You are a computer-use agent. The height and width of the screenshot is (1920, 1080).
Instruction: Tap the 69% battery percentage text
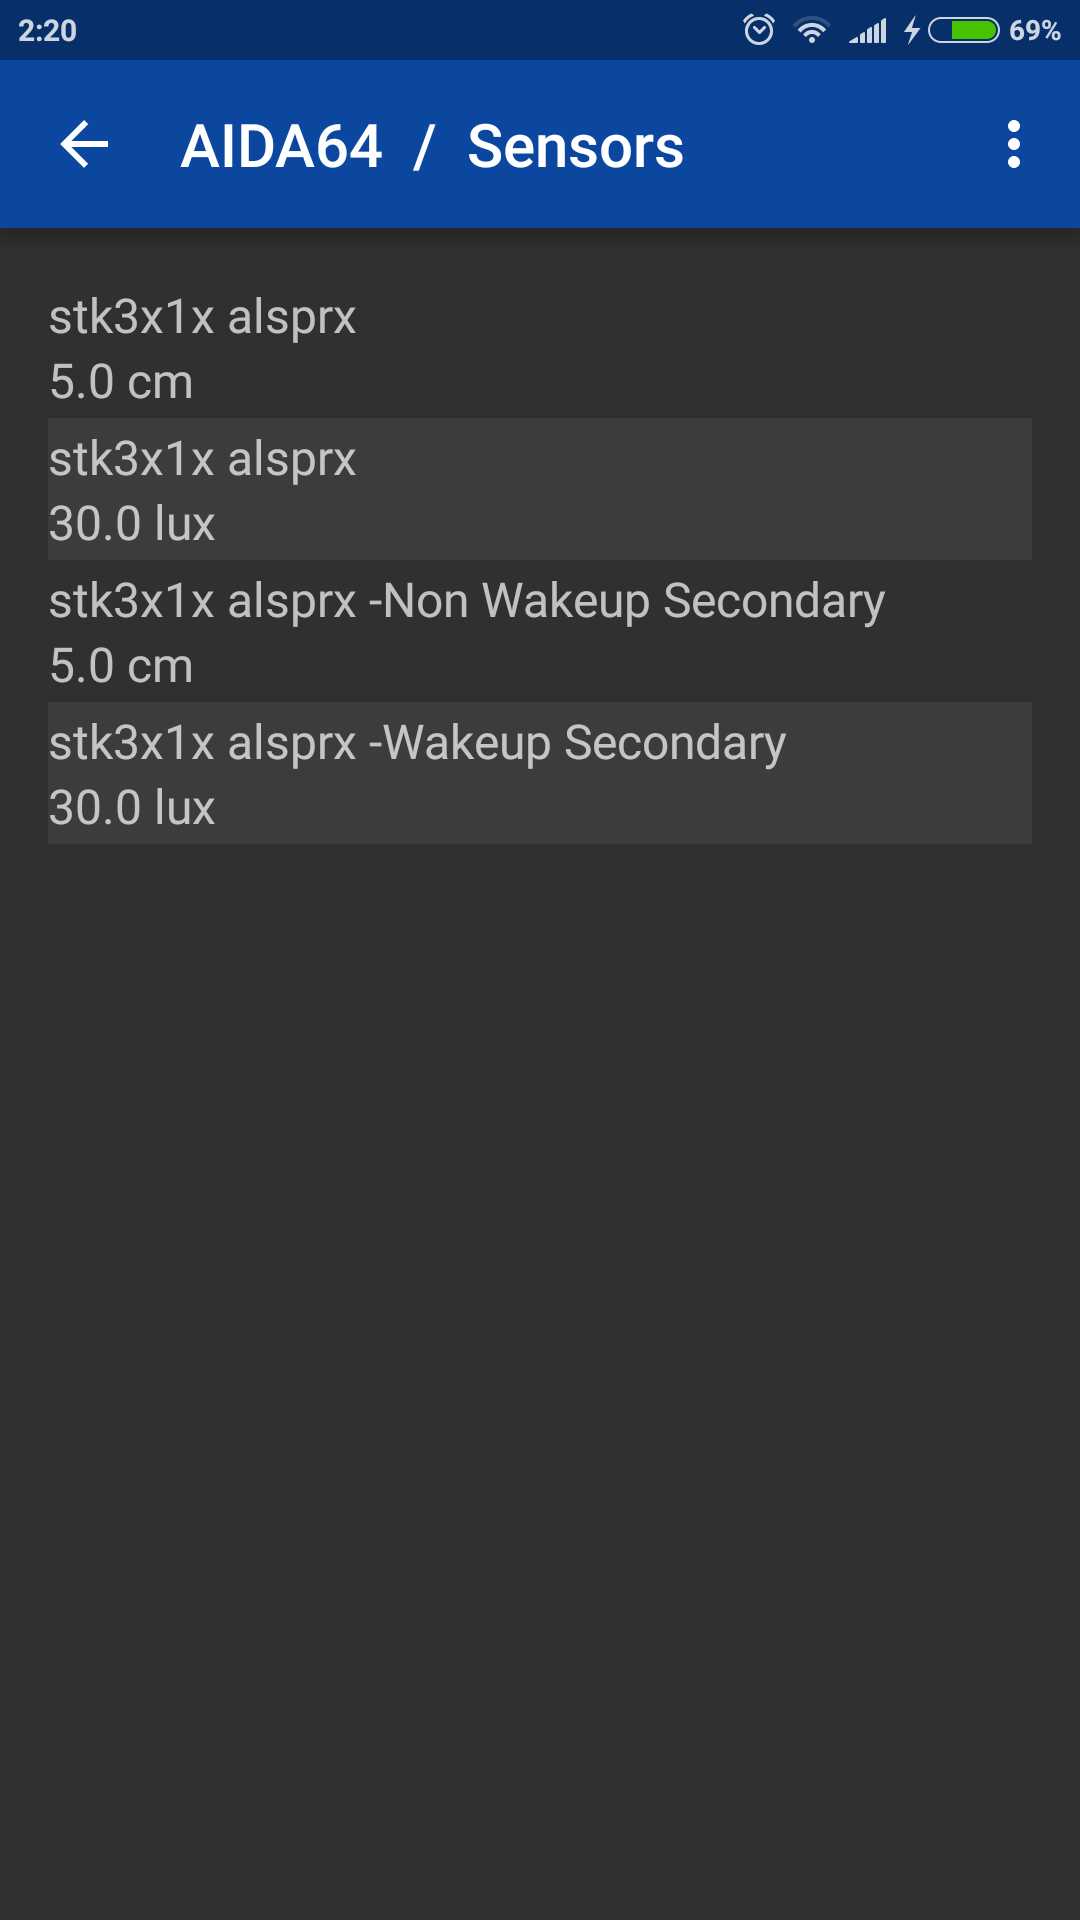click(x=1034, y=31)
